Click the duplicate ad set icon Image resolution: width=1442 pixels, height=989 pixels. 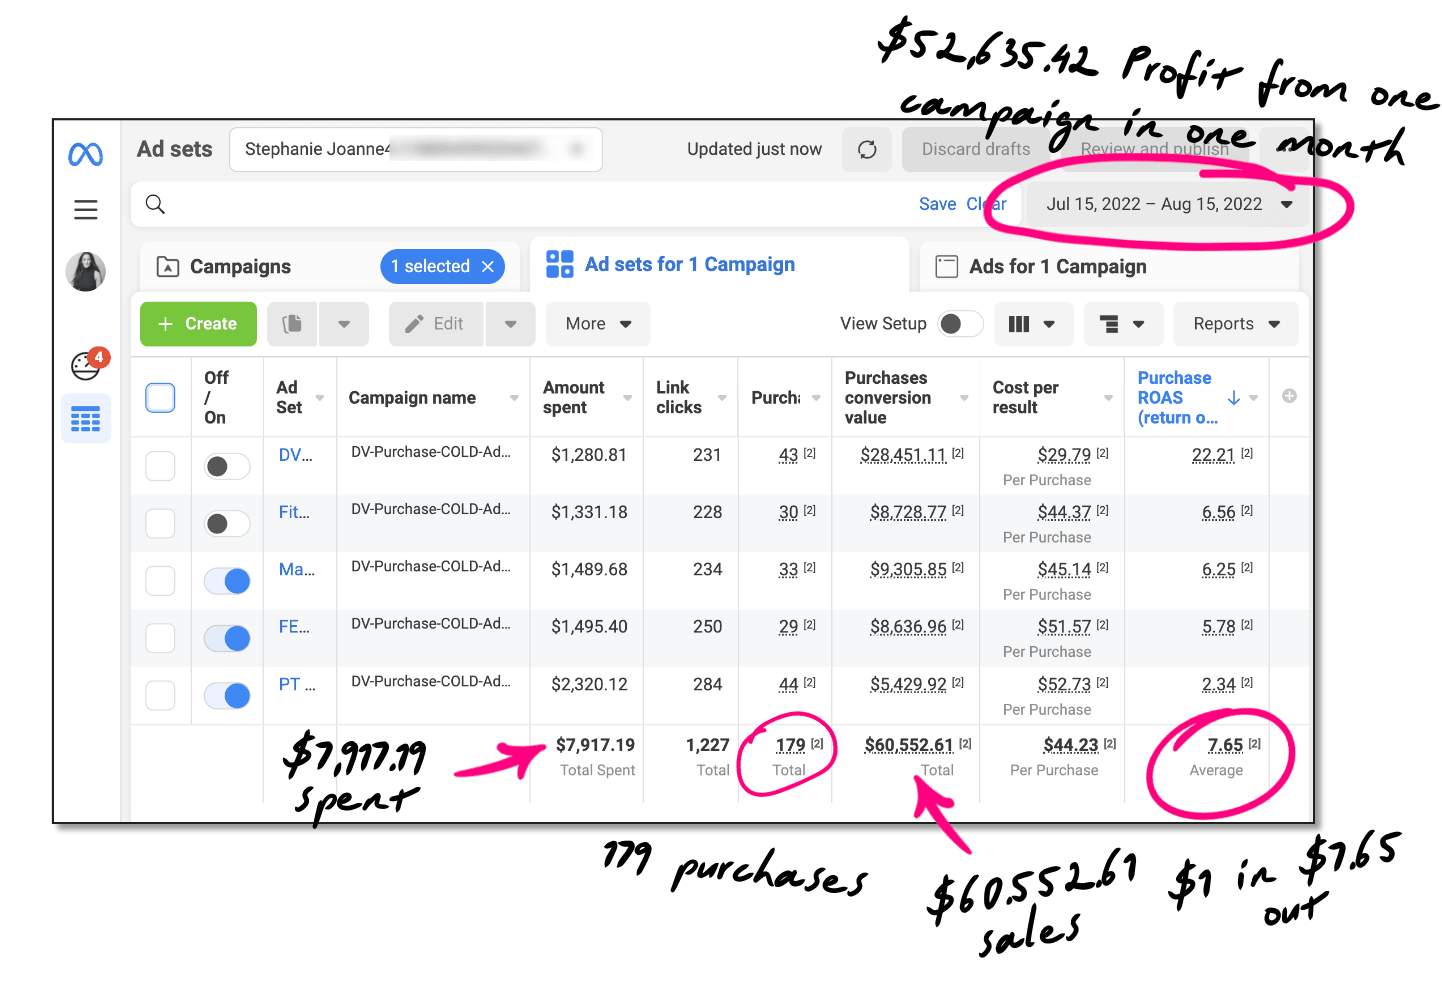point(292,324)
